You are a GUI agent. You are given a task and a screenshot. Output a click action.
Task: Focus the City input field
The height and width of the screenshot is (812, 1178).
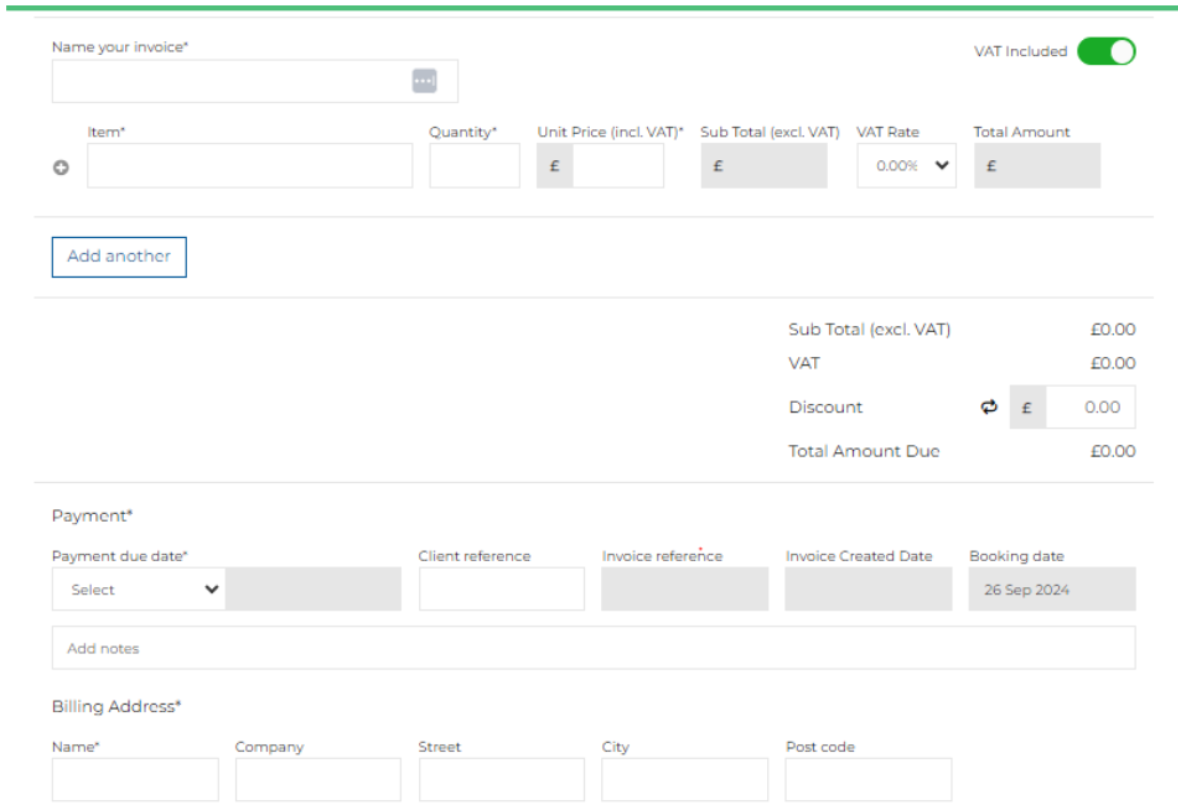(685, 780)
